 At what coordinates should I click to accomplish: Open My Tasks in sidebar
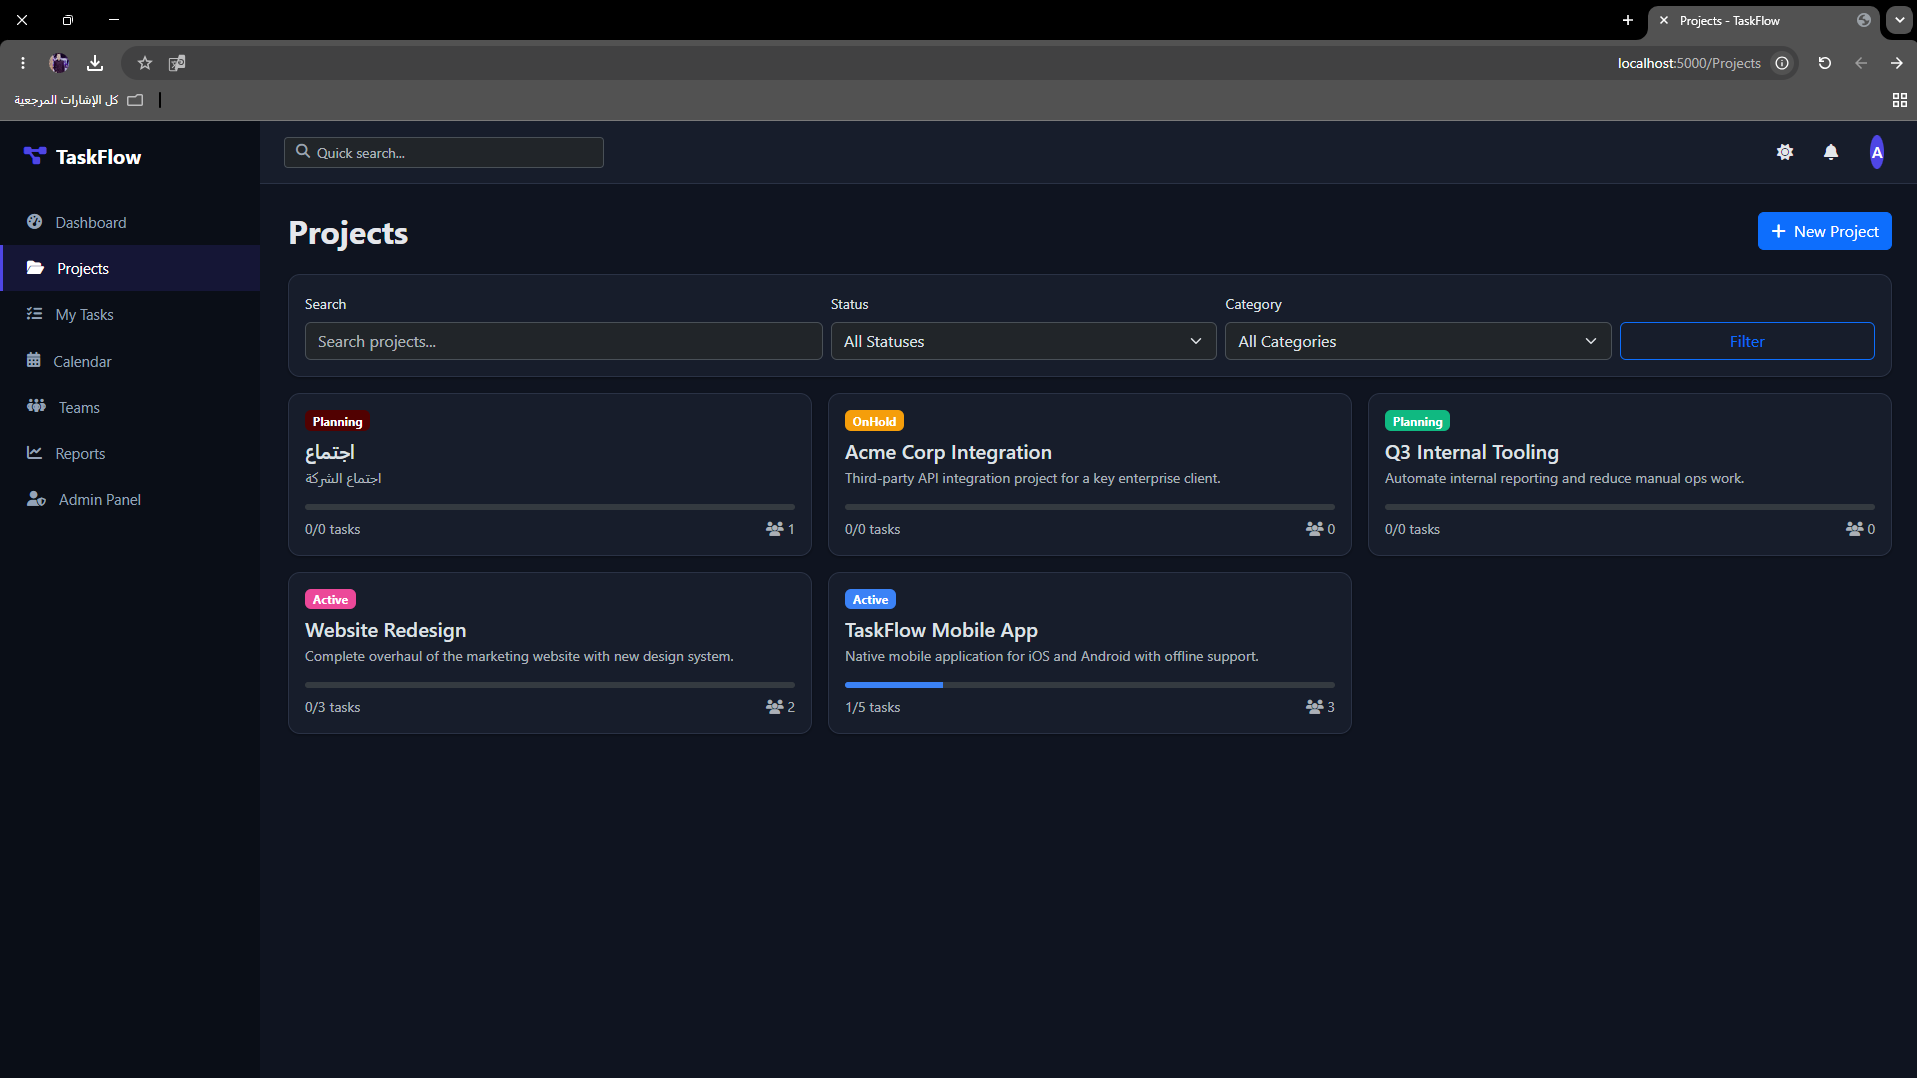coord(130,314)
